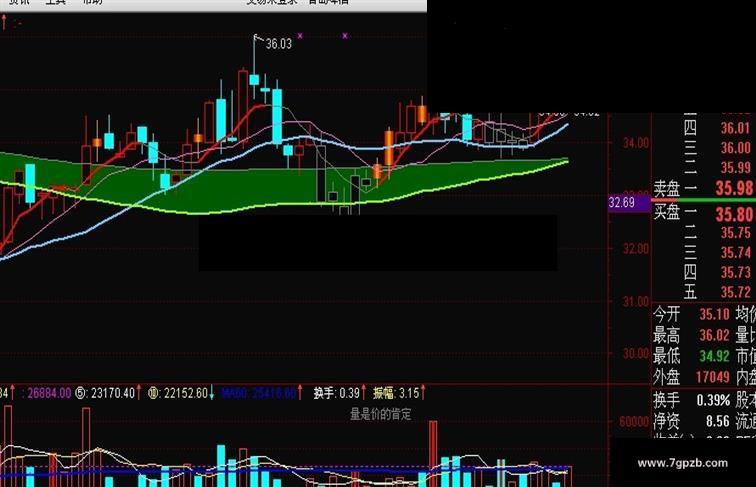The image size is (756, 487).
Task: Click the tall cyan candlestick below the 36.03 peak
Action: click(x=277, y=116)
